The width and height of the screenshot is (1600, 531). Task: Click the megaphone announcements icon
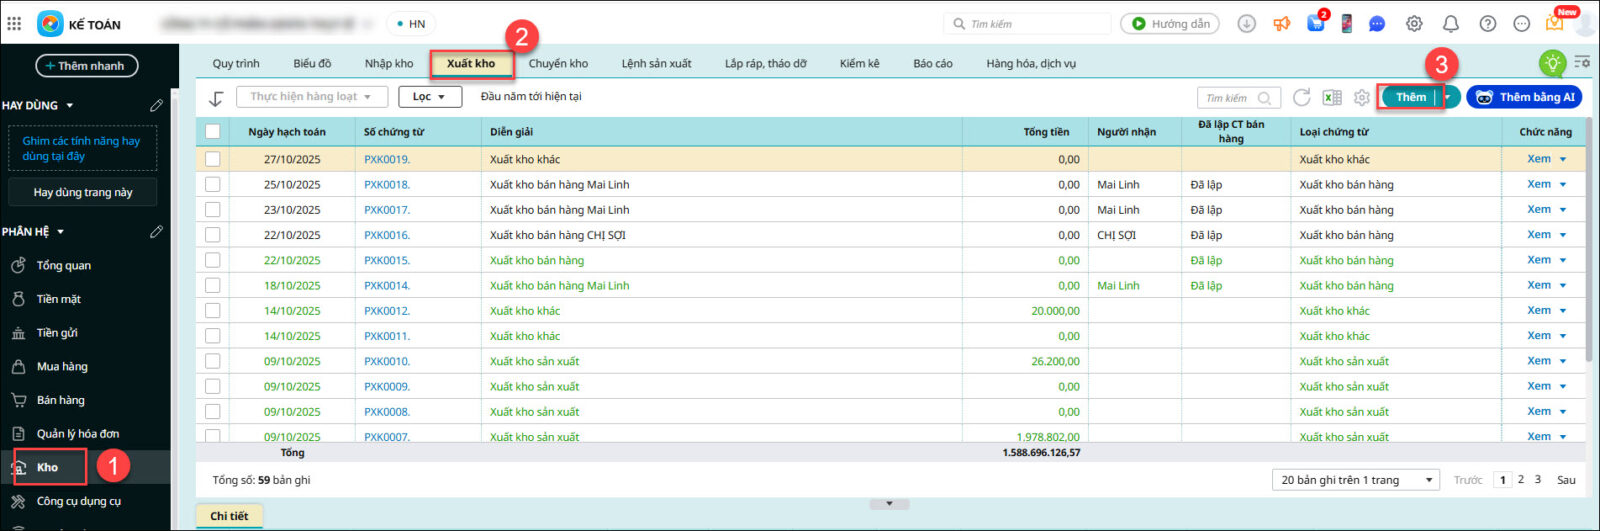point(1281,24)
